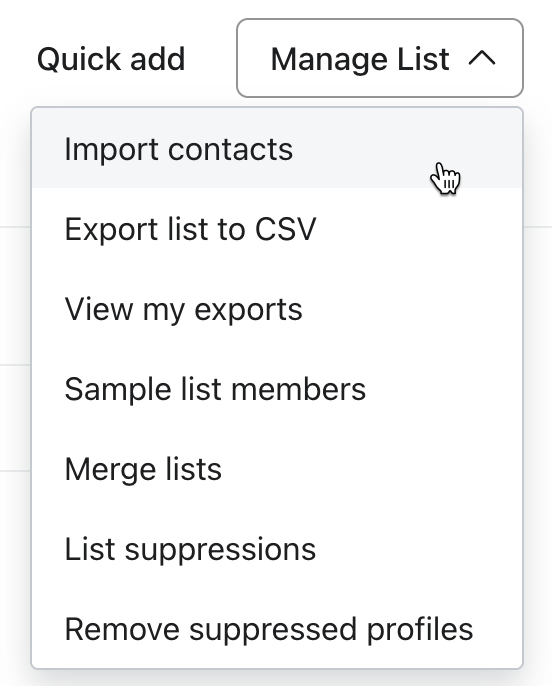Click the bottom menu item Remove suppressed profiles
The width and height of the screenshot is (552, 686).
[x=277, y=629]
